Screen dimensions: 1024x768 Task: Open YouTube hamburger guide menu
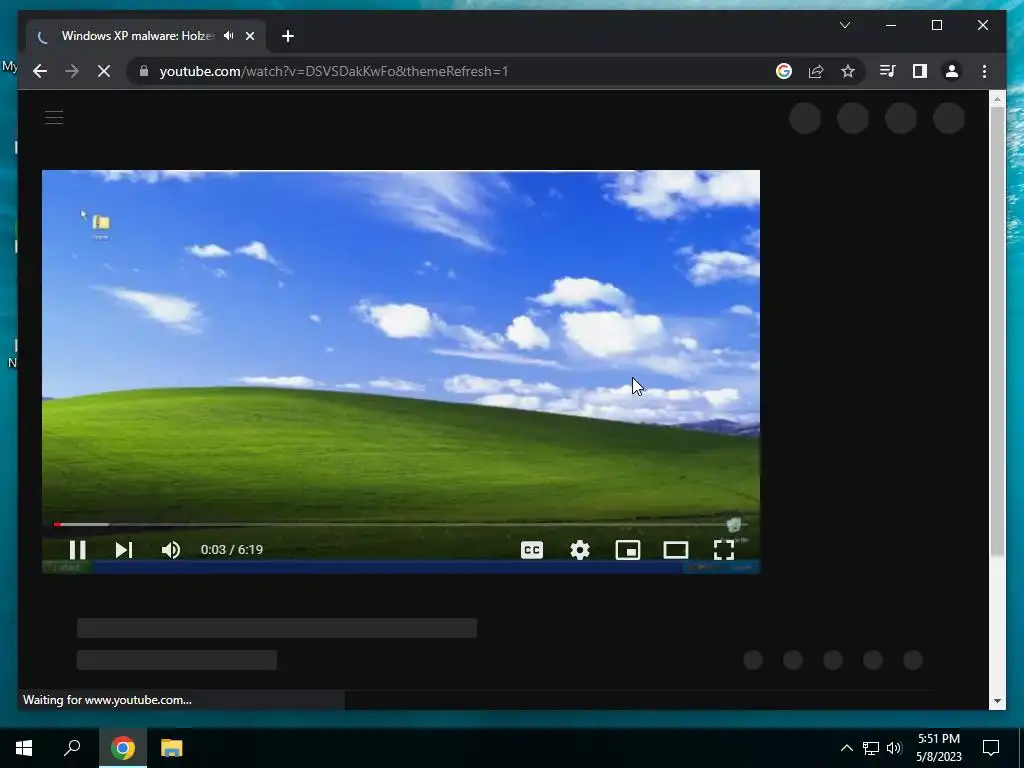pos(54,118)
